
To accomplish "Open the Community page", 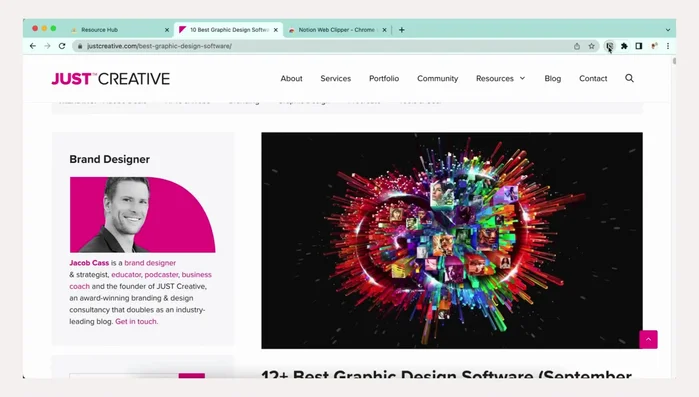I will tap(437, 78).
